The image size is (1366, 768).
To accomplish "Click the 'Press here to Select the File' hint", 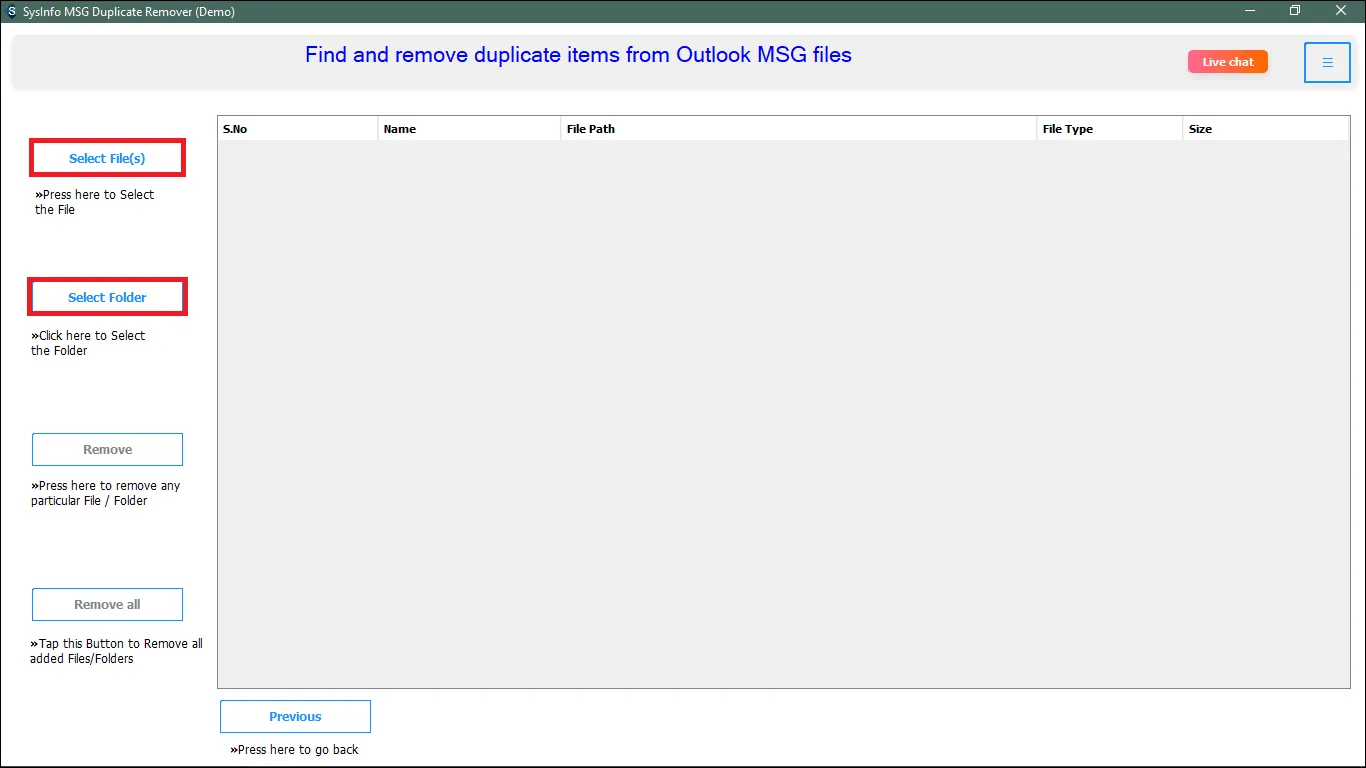I will (95, 202).
